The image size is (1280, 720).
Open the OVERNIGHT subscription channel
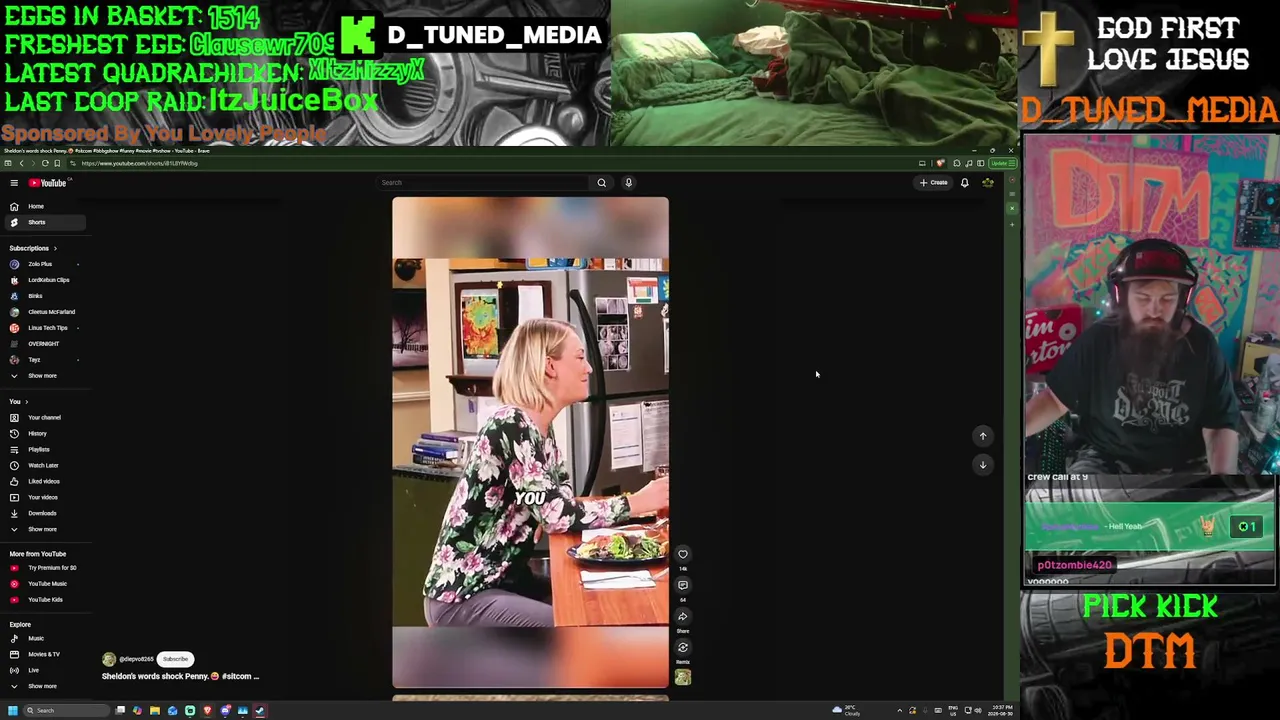(43, 344)
